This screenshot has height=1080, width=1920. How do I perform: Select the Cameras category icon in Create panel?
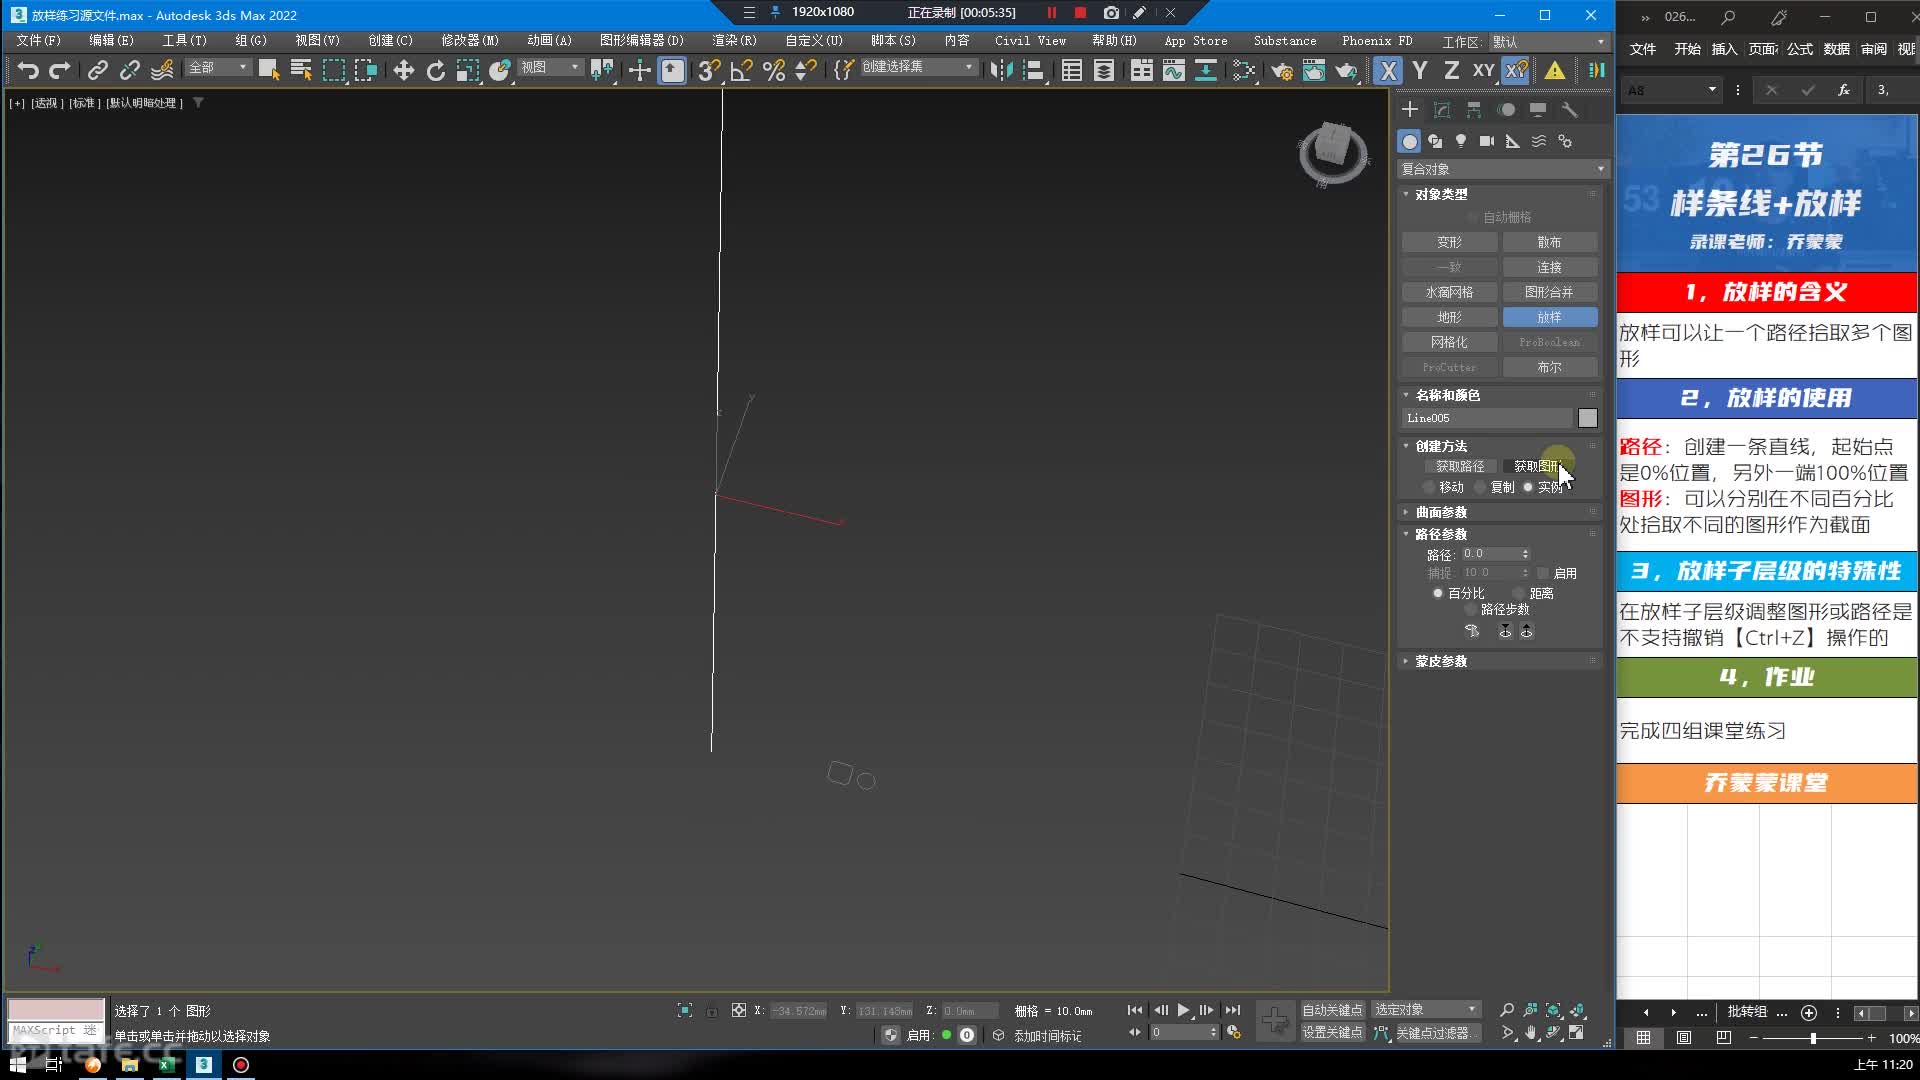point(1487,141)
